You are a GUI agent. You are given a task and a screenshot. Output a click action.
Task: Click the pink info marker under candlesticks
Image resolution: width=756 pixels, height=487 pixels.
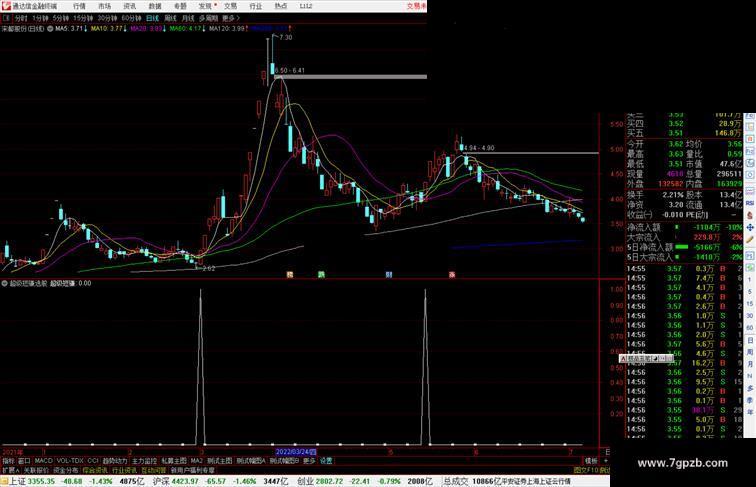pos(452,274)
